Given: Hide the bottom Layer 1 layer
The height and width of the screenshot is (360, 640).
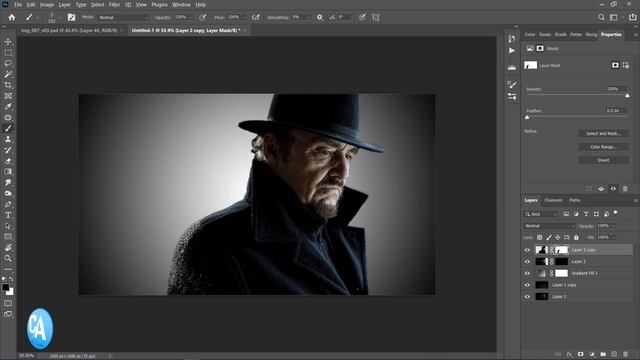Looking at the screenshot, I should [527, 297].
